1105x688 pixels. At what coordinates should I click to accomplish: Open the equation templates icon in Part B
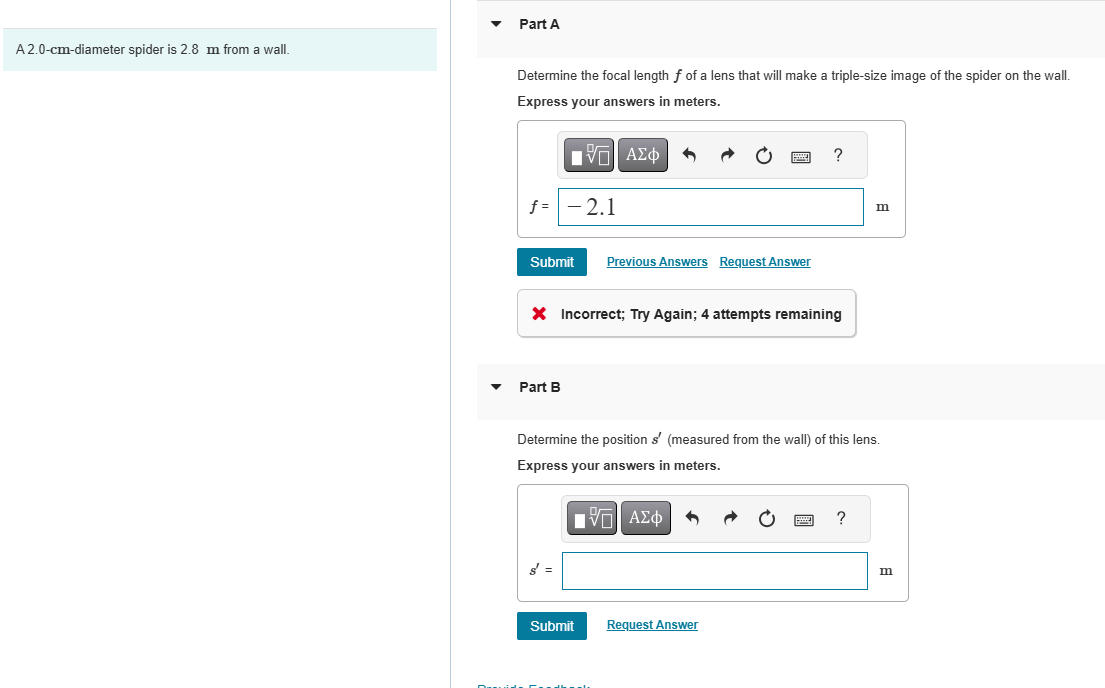591,518
